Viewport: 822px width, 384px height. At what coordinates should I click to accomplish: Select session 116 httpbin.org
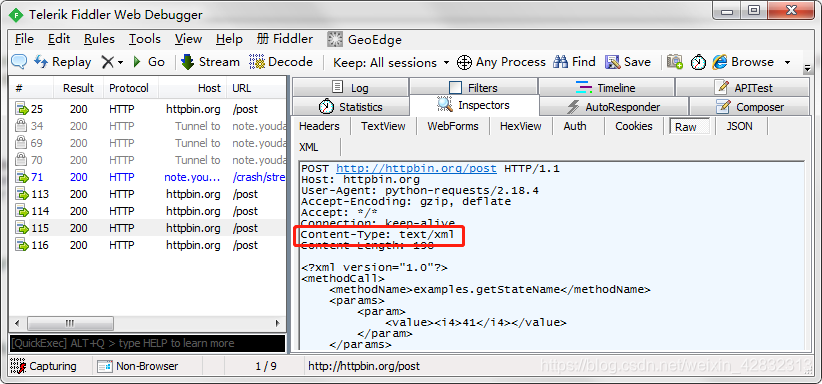point(148,245)
